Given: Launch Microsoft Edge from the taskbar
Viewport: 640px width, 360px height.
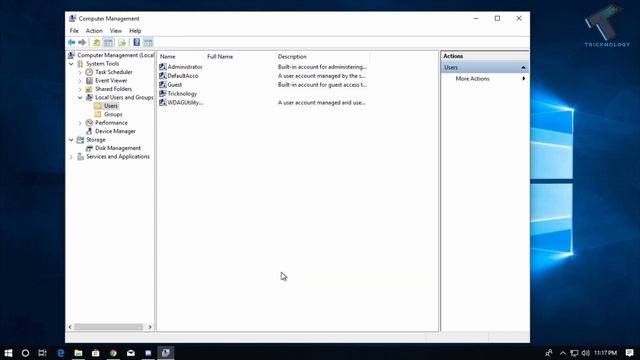Looking at the screenshot, I should coord(60,353).
